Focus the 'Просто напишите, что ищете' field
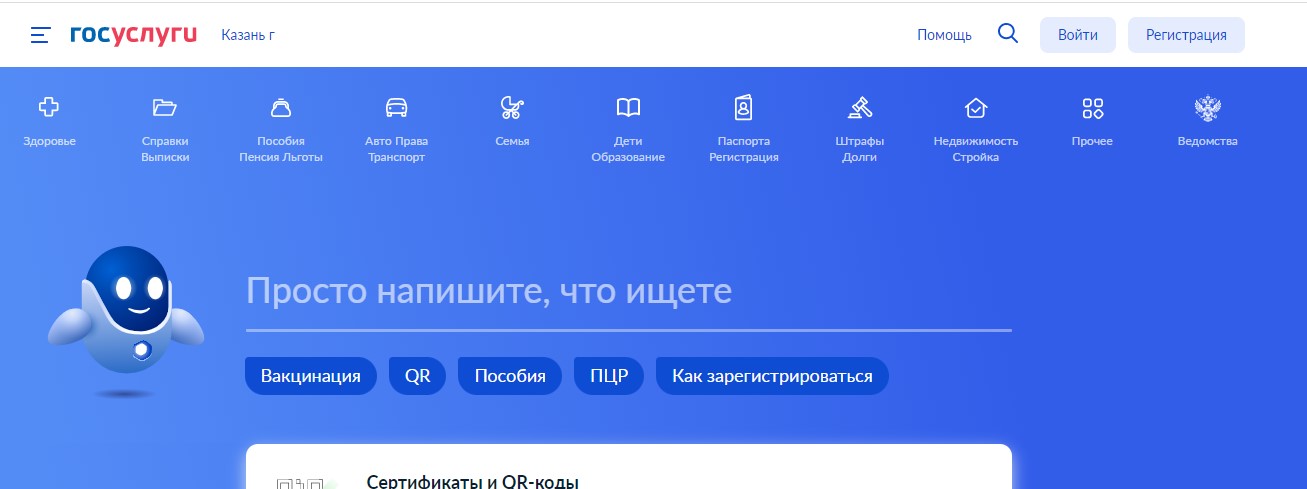Image resolution: width=1307 pixels, height=489 pixels. 628,293
